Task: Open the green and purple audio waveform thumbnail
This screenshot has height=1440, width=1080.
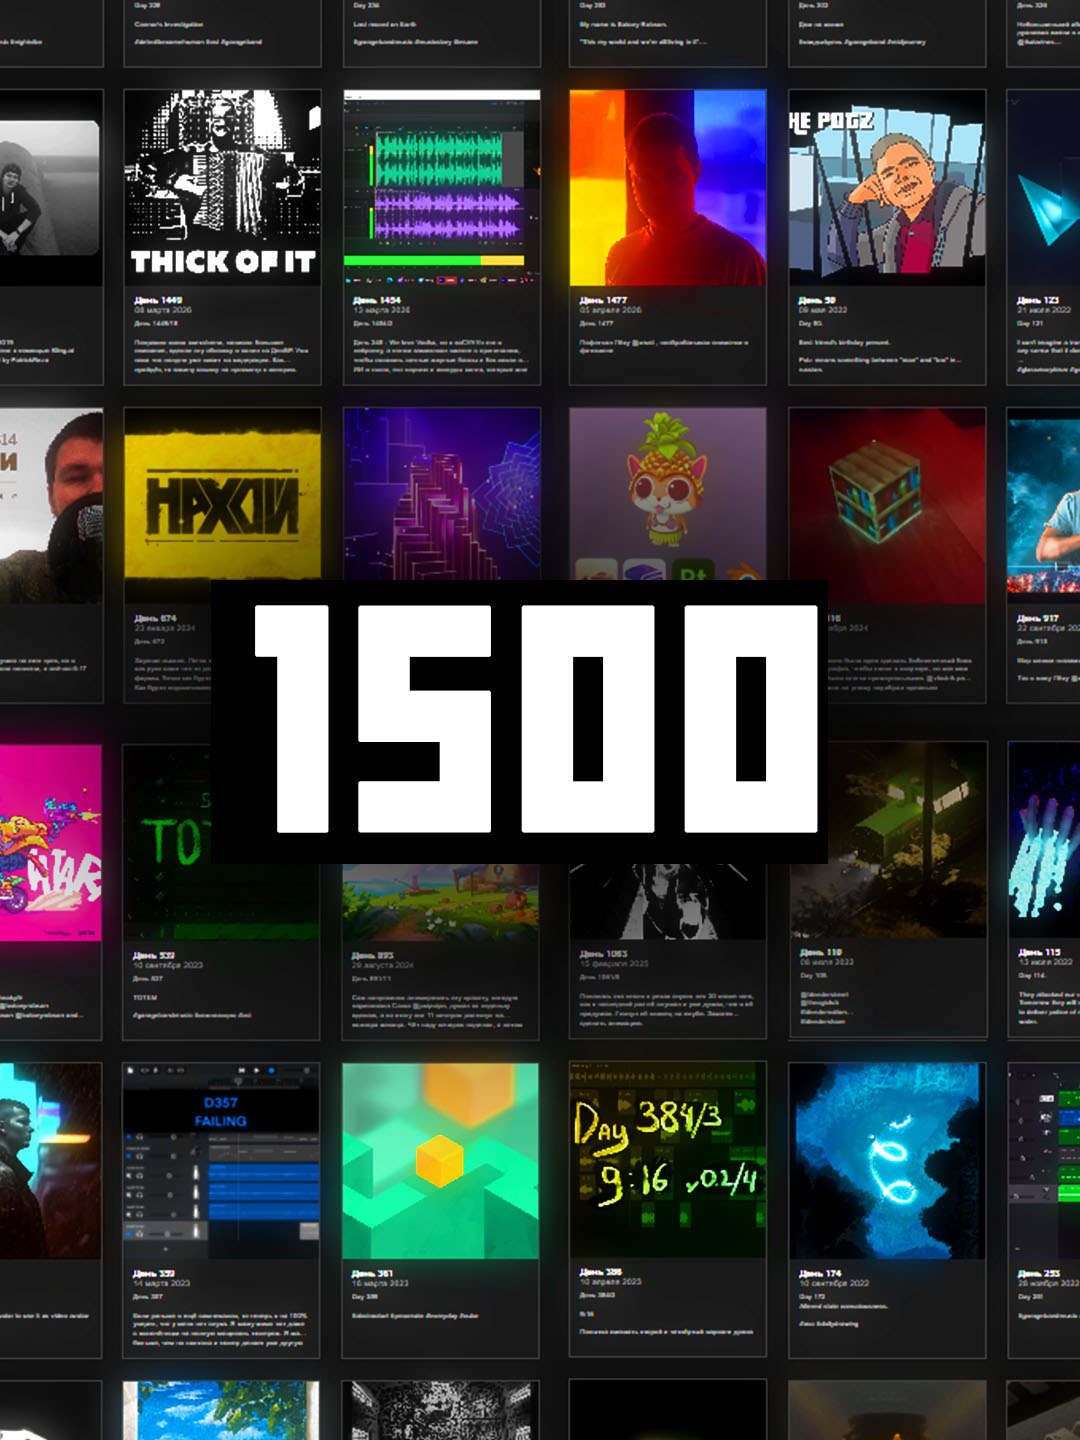Action: [442, 187]
